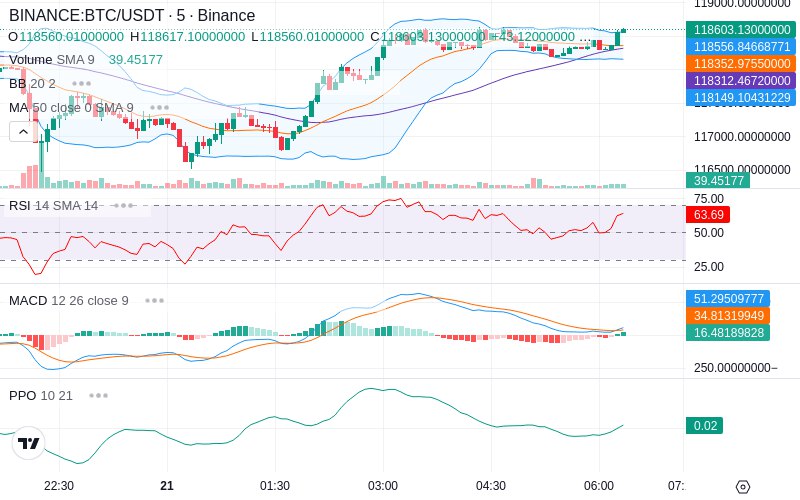The image size is (800, 500).
Task: Open more options for MACD 12 26 close 9
Action: (155, 301)
